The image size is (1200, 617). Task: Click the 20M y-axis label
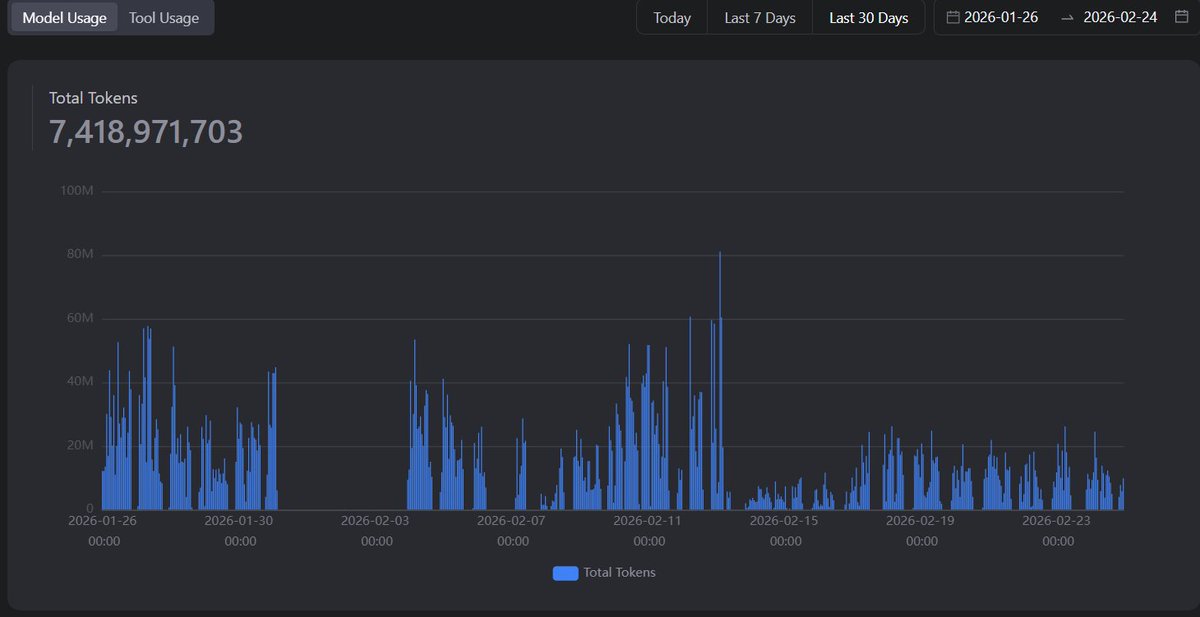(80, 446)
